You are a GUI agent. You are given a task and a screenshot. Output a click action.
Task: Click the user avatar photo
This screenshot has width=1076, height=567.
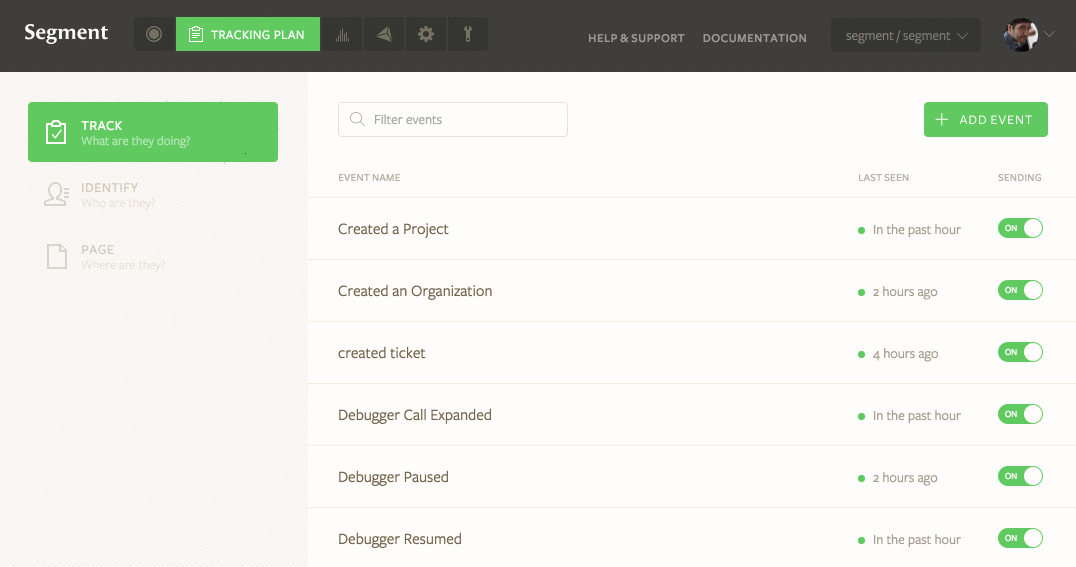[x=1020, y=35]
